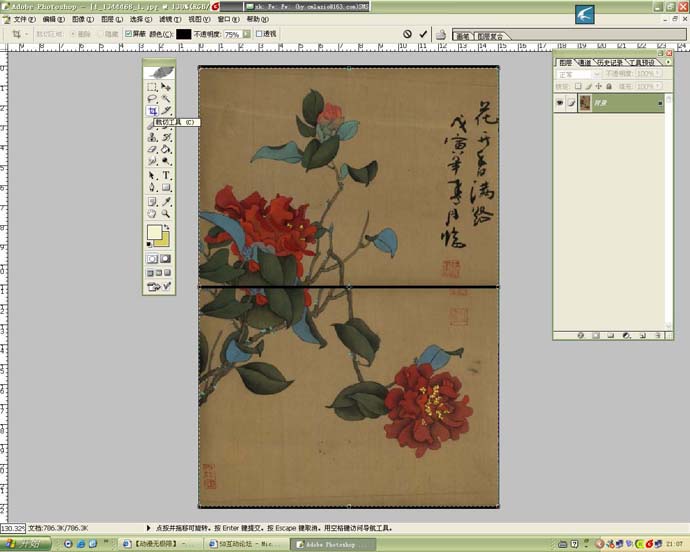The image size is (690, 552).
Task: Select the Path Selection tool
Action: click(x=152, y=175)
